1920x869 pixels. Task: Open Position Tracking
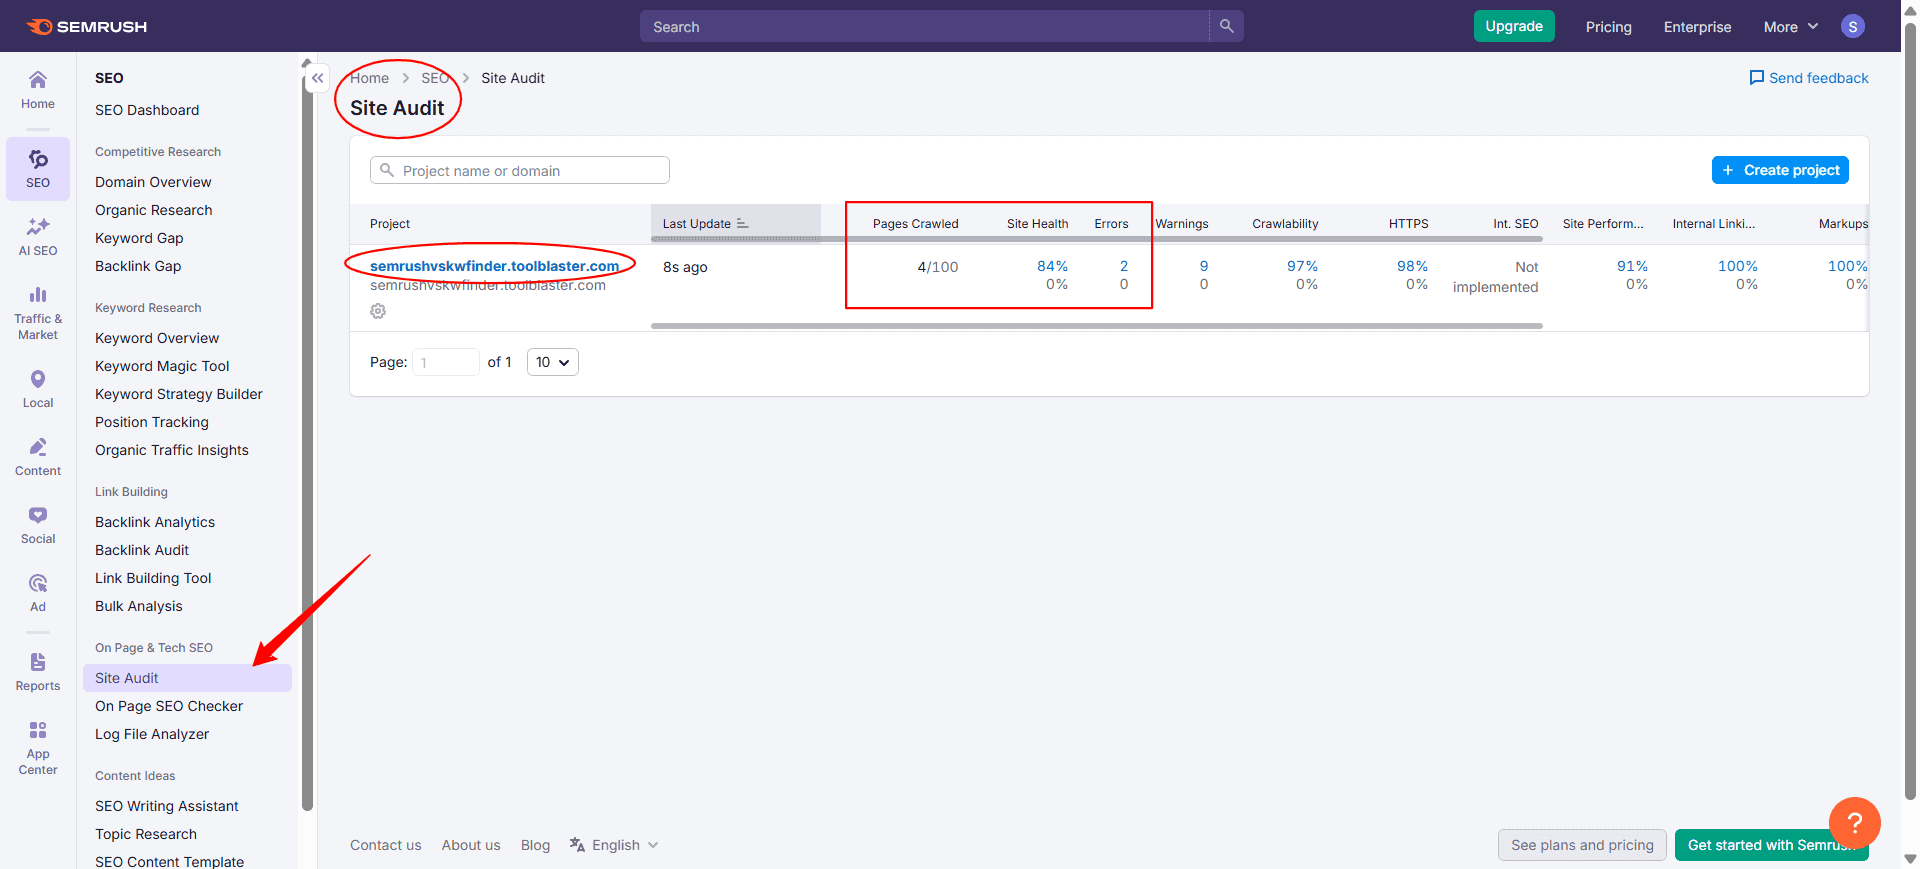[x=152, y=422]
